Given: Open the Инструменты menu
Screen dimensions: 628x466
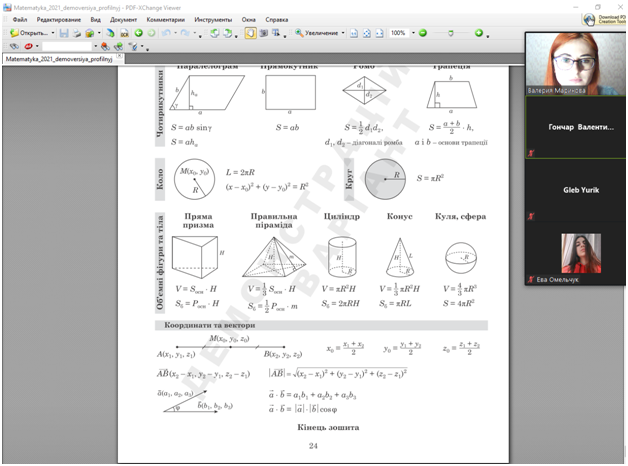Looking at the screenshot, I should 214,19.
